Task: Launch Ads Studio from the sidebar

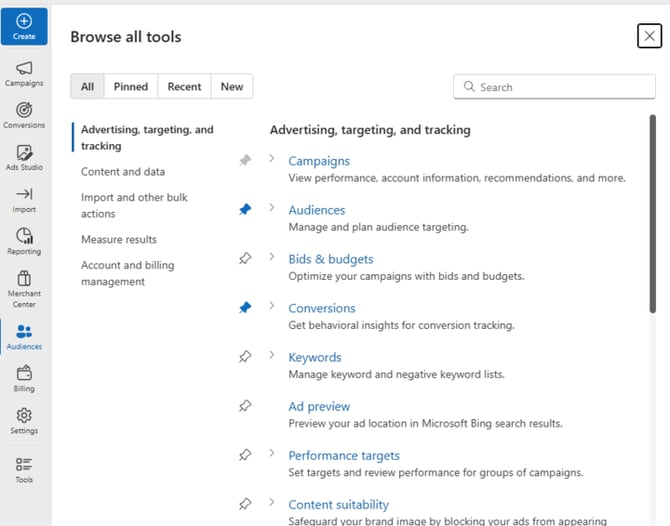Action: pyautogui.click(x=24, y=157)
